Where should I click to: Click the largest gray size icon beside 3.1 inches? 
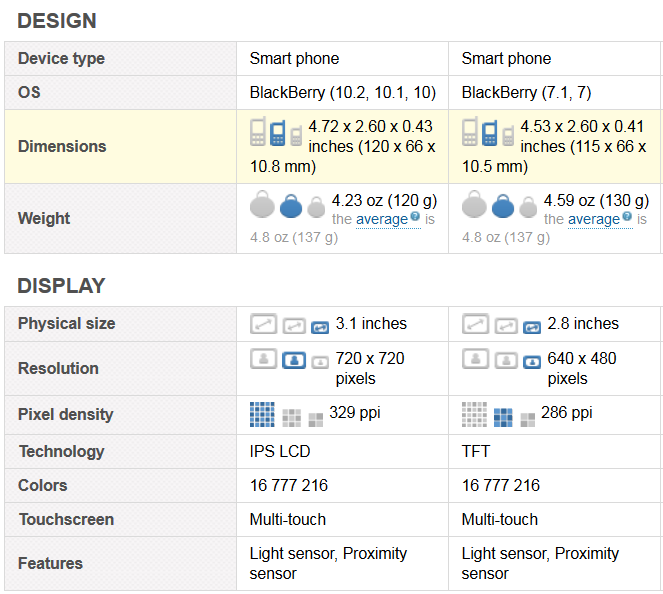(263, 324)
